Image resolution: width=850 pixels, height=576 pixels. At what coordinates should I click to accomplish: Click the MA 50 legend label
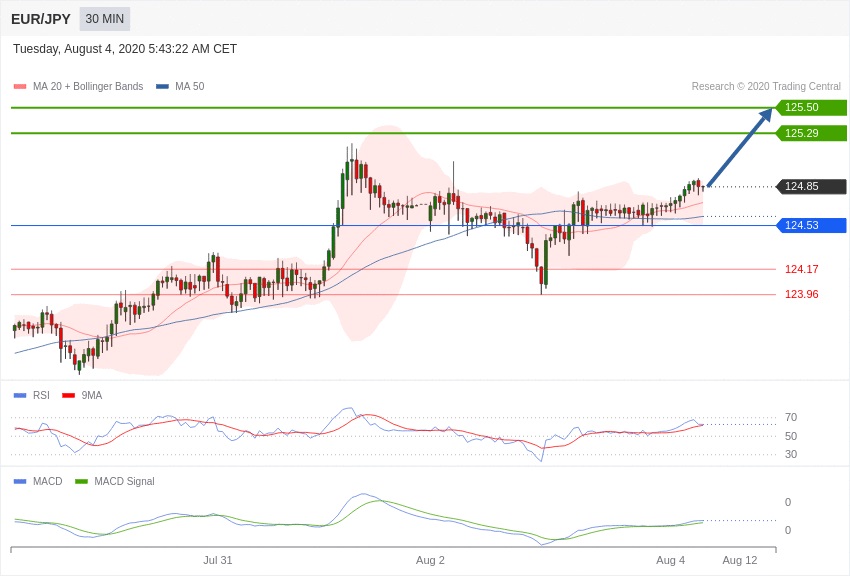pyautogui.click(x=189, y=86)
